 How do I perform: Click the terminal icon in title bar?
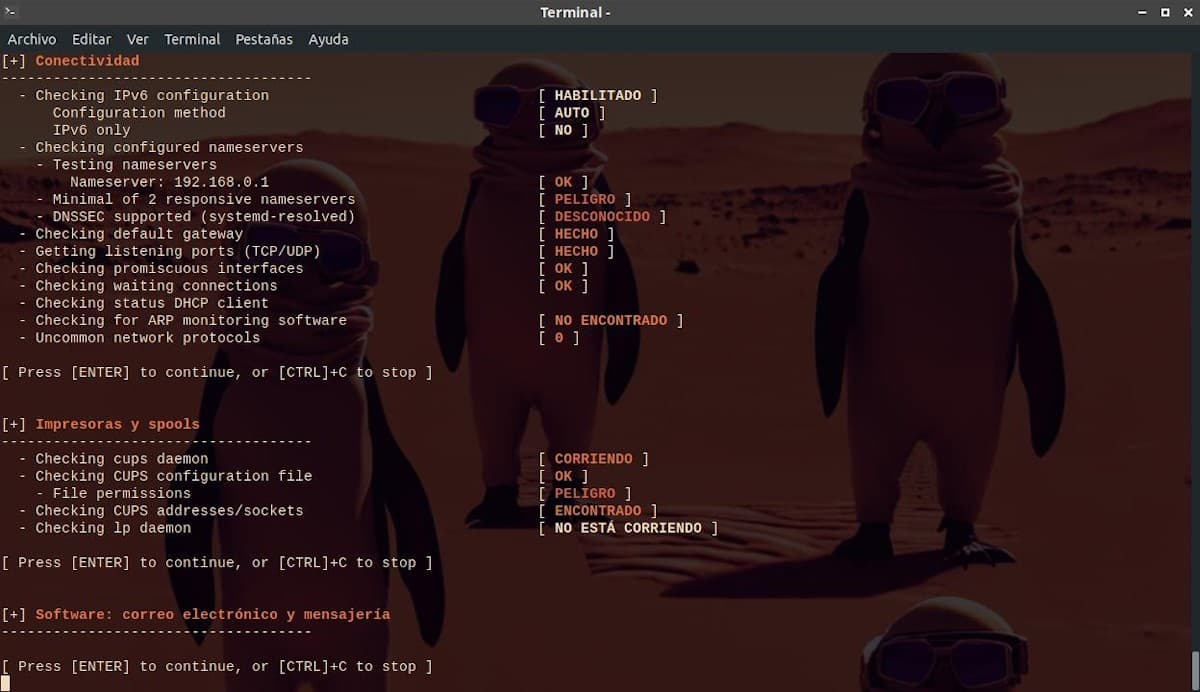12,12
